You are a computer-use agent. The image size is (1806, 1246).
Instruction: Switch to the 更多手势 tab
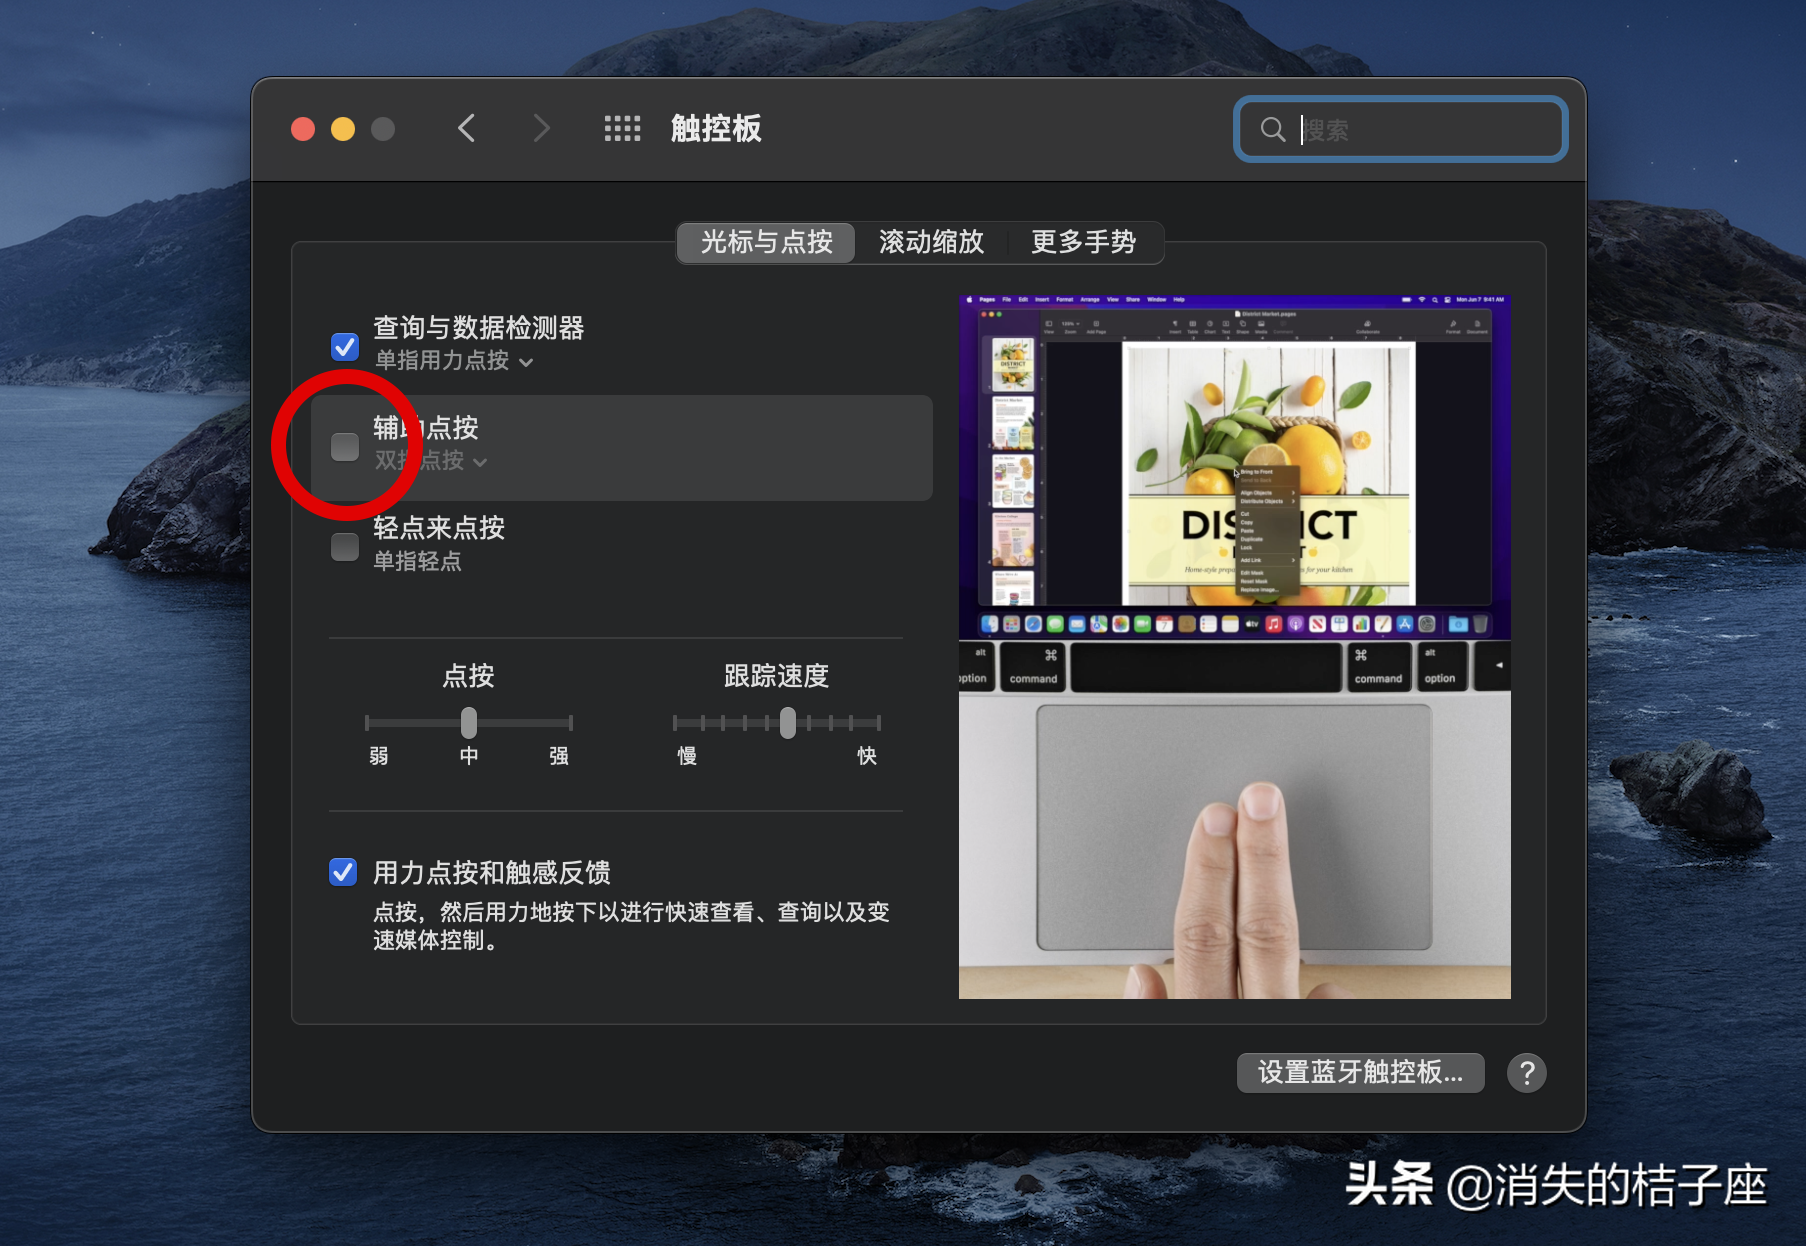click(1084, 242)
